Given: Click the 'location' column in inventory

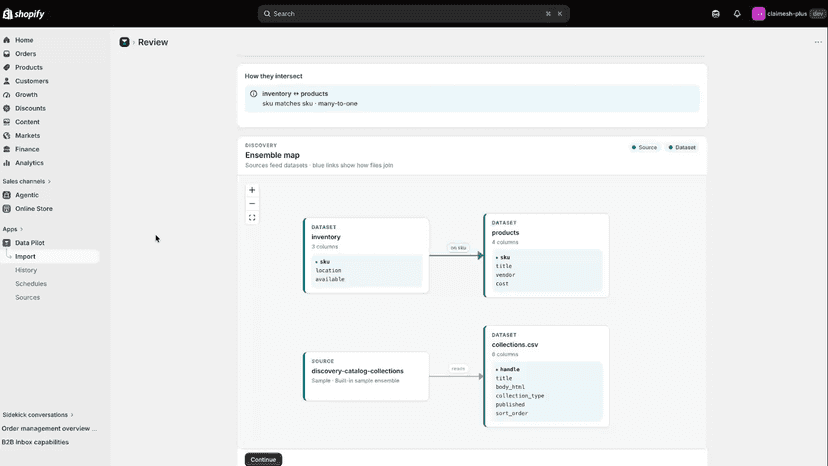Looking at the screenshot, I should coord(328,271).
